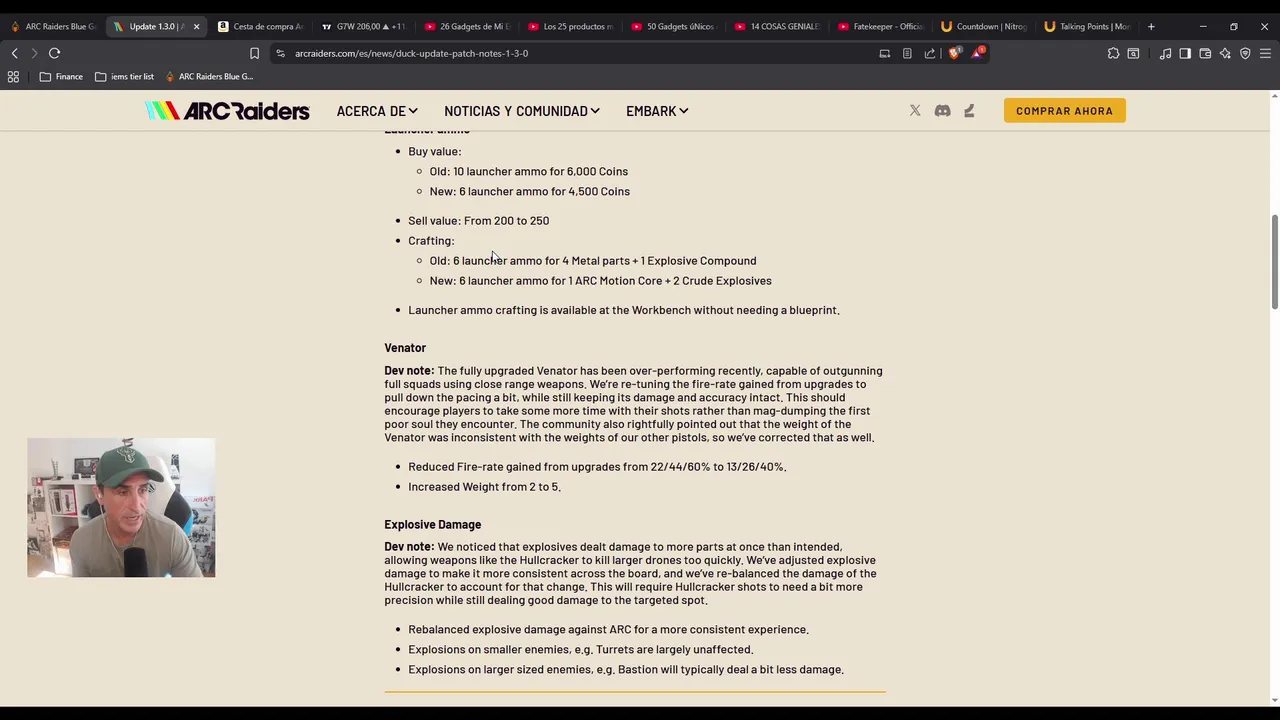
Task: Open the Leo AI sparkle icon
Action: 1225,53
